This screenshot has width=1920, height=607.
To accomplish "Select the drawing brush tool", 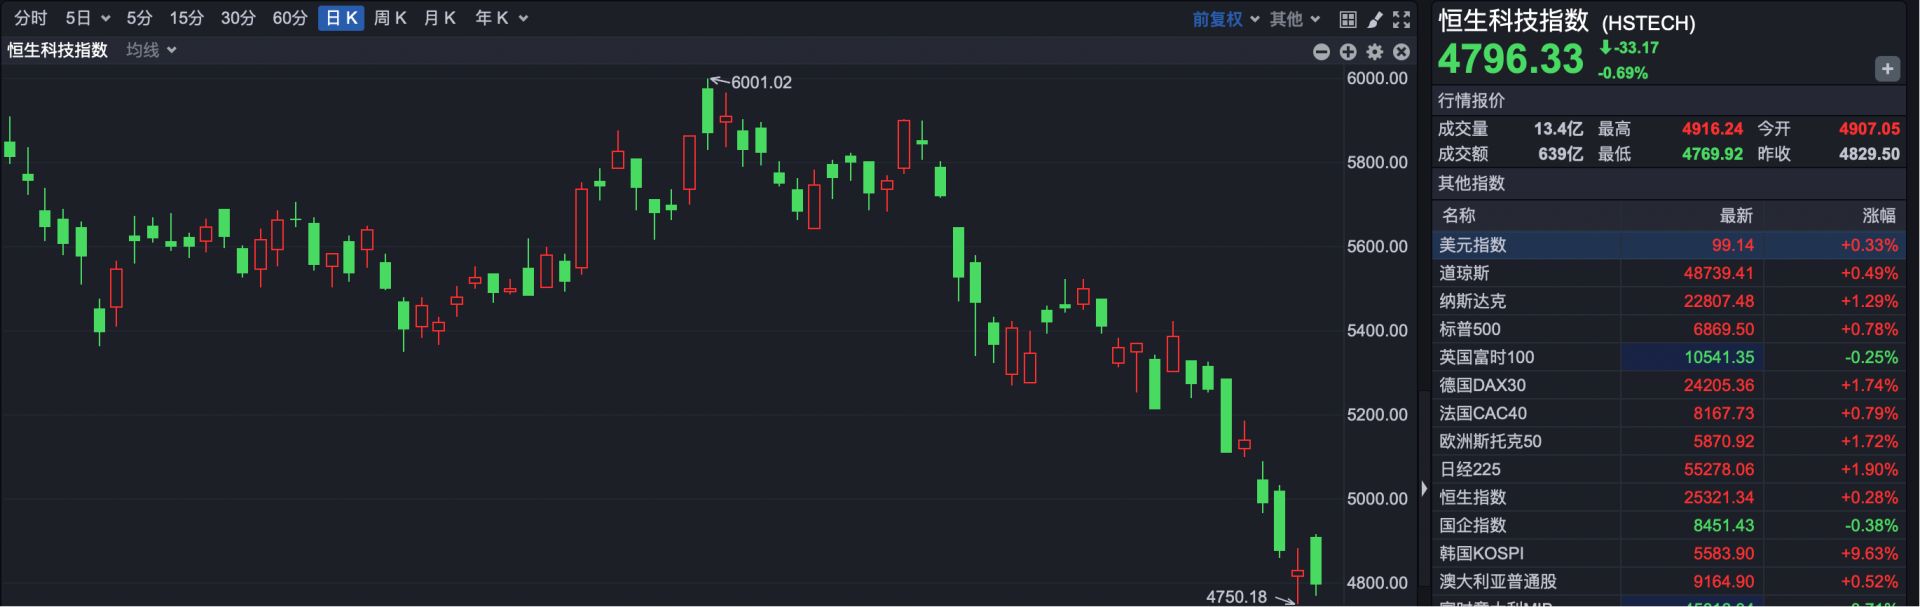I will (1375, 19).
